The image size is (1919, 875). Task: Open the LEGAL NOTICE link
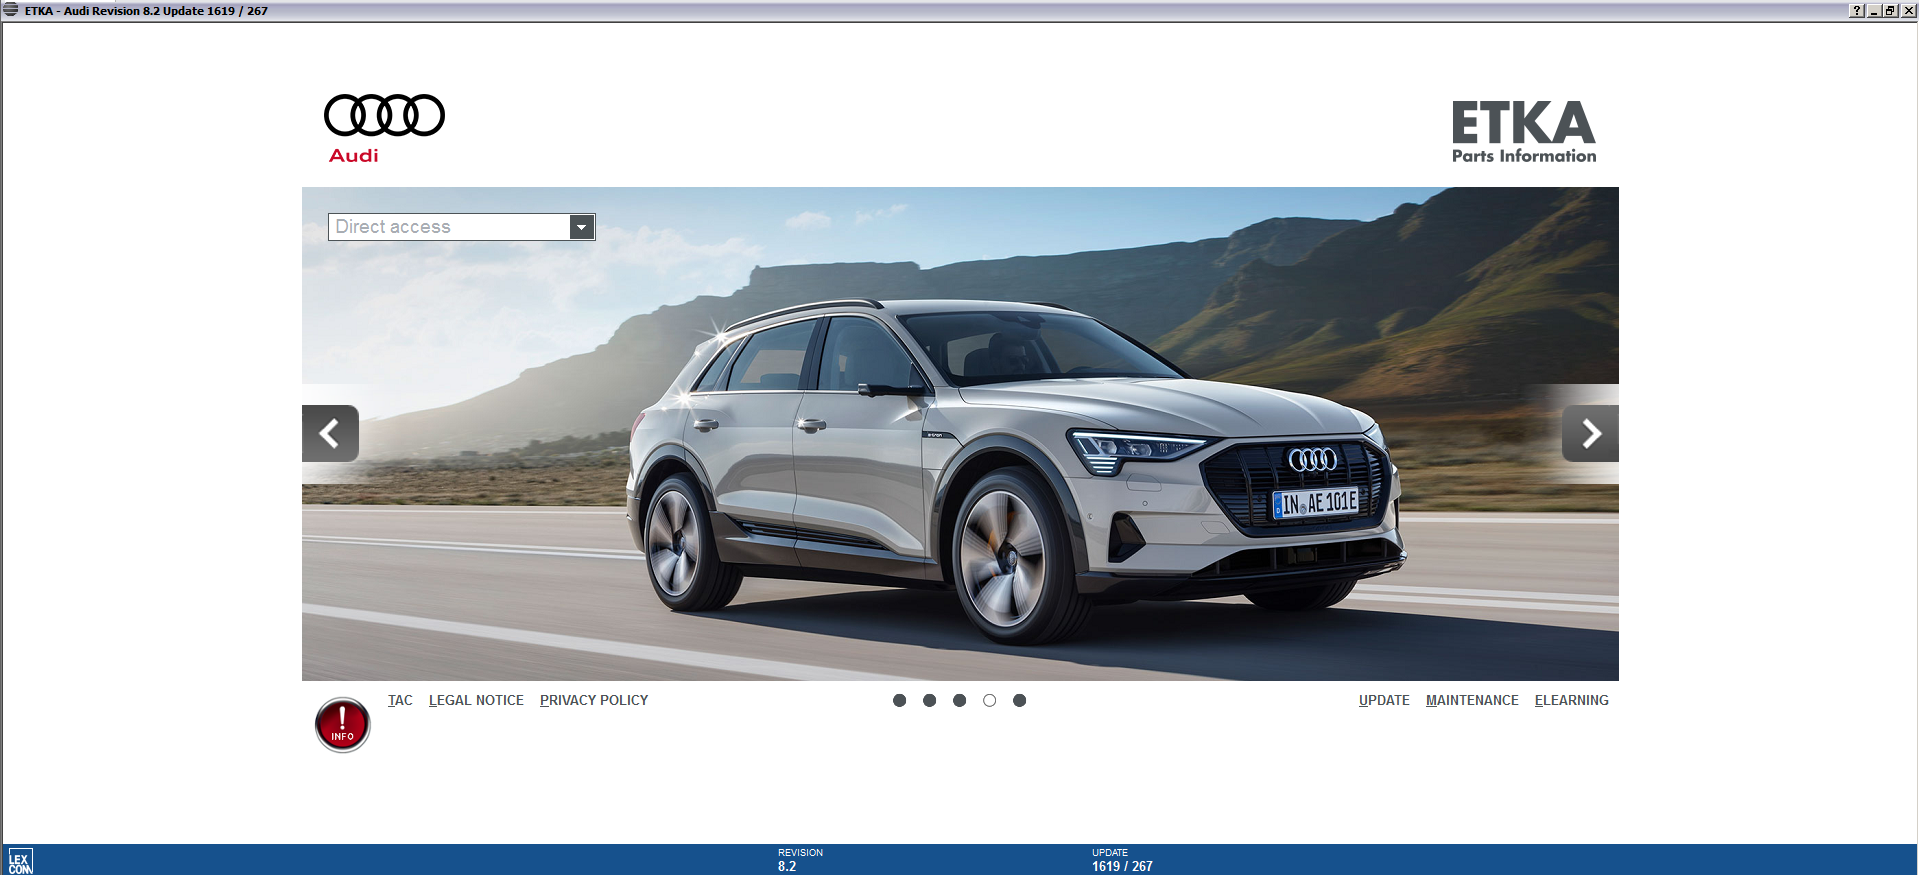[x=476, y=700]
